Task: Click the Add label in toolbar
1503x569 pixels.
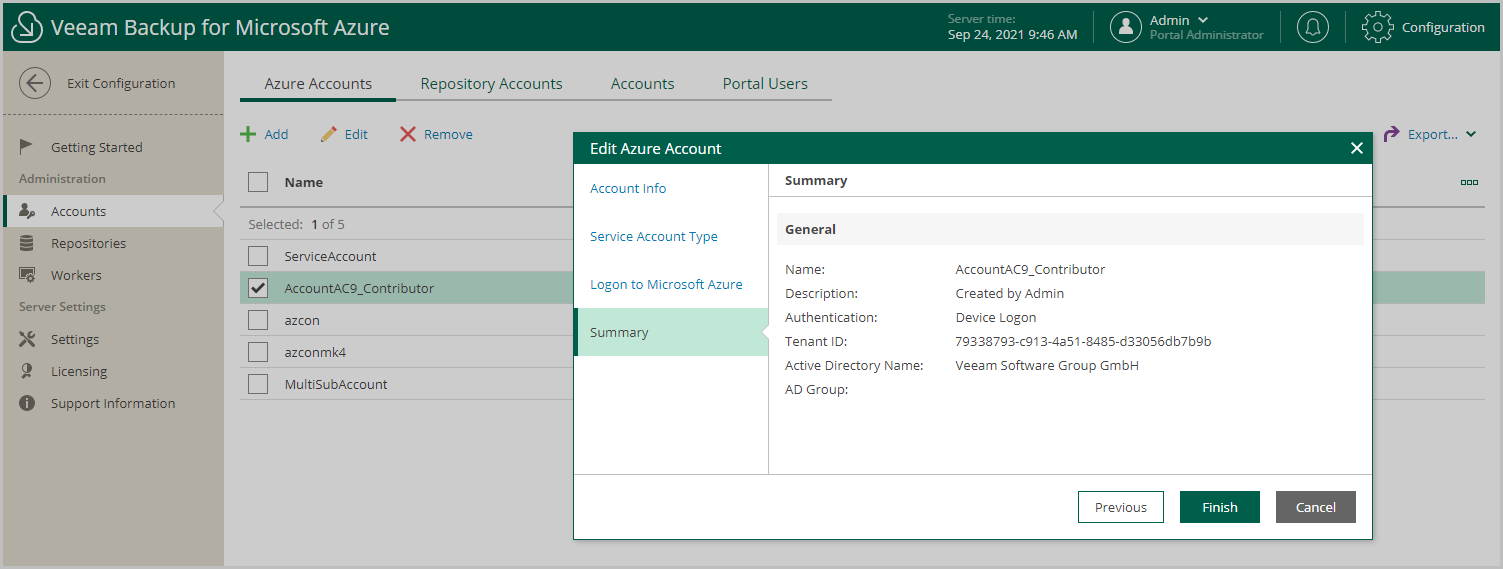Action: point(276,134)
